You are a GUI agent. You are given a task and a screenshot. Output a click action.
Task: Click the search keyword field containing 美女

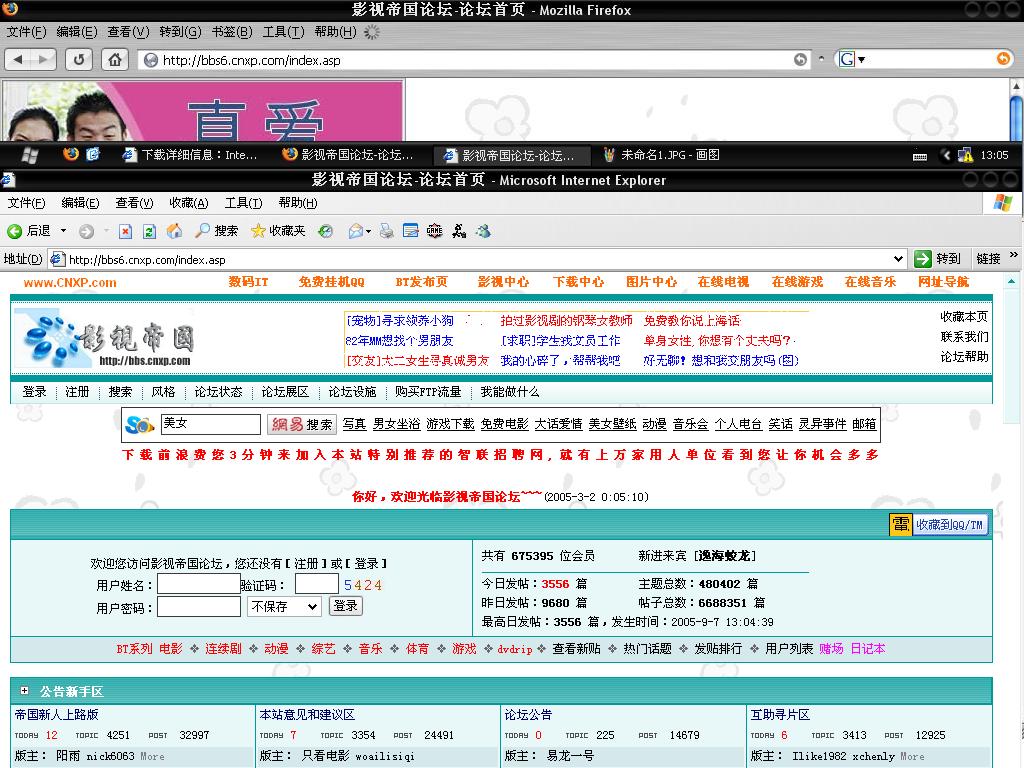coord(211,424)
